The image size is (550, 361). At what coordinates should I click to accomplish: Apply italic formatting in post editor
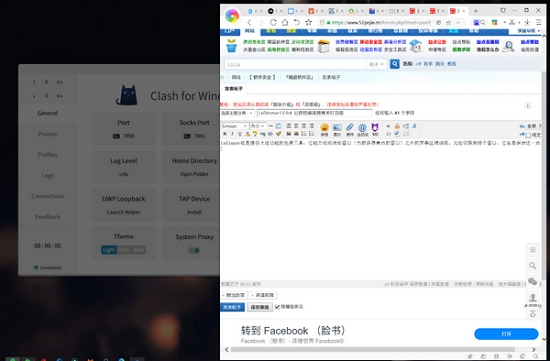(232, 134)
